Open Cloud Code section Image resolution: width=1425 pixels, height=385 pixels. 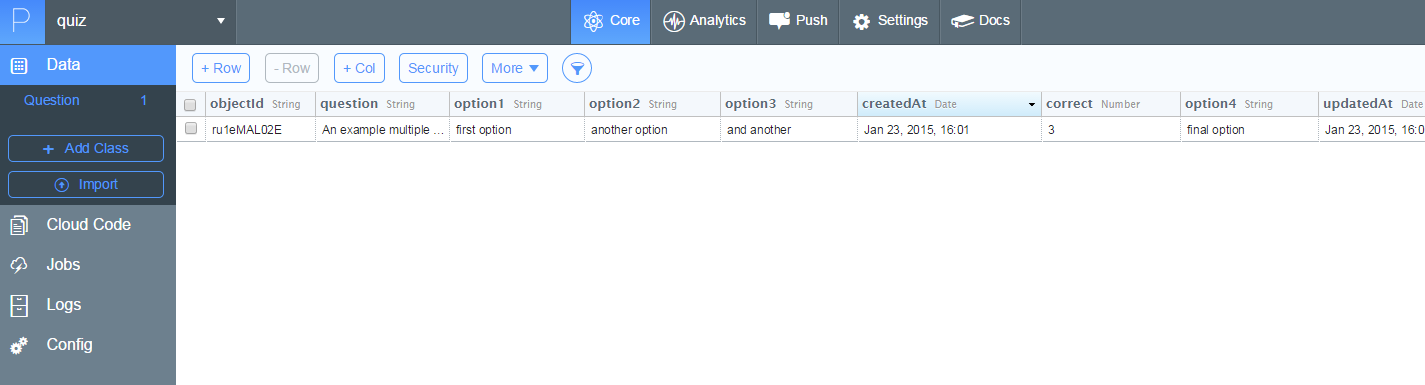[88, 225]
